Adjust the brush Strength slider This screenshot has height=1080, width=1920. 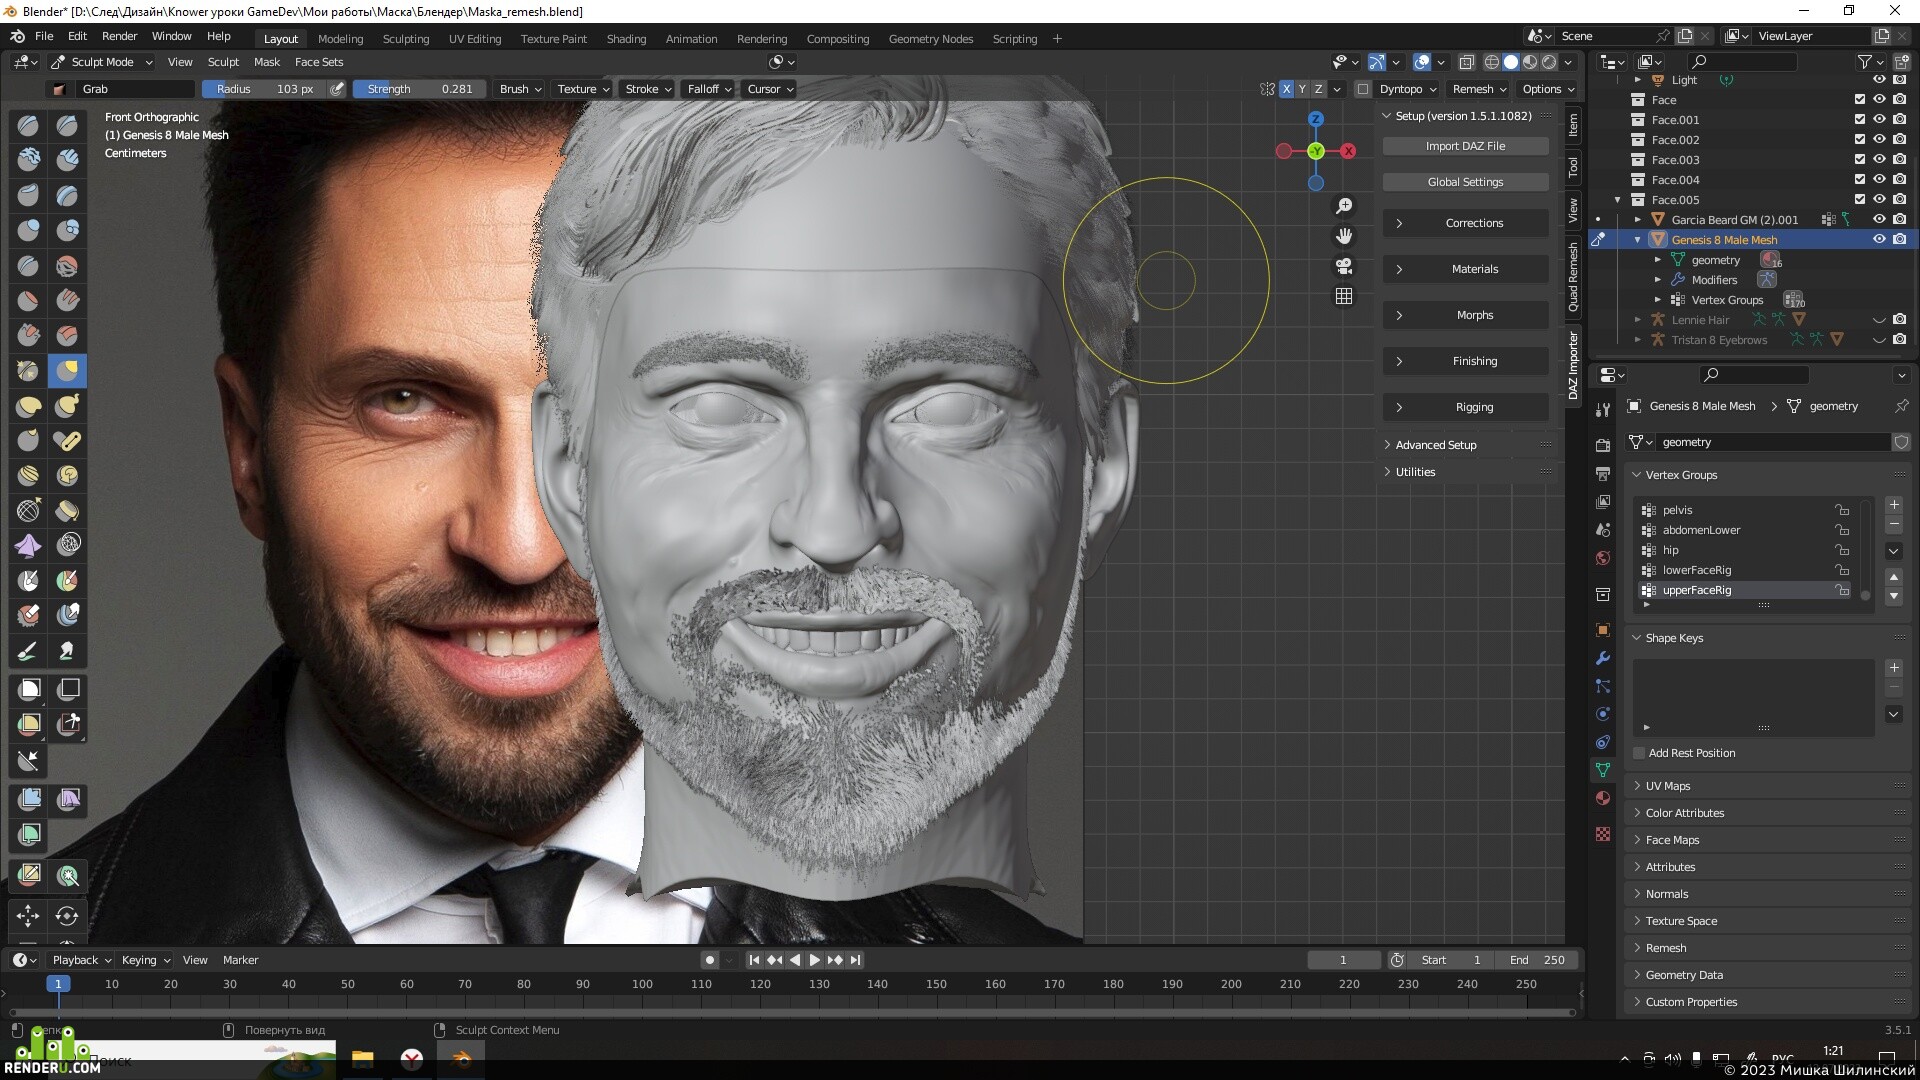pos(420,89)
